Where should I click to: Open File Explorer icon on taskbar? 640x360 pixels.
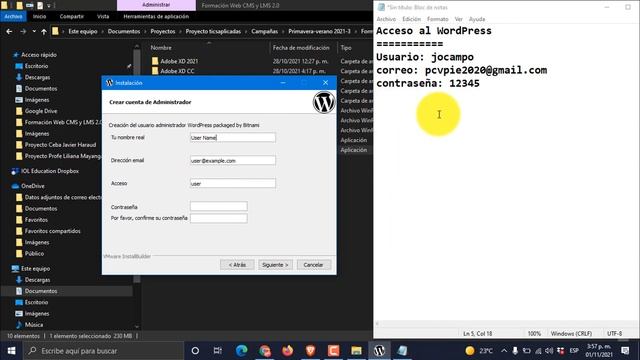tap(356, 351)
